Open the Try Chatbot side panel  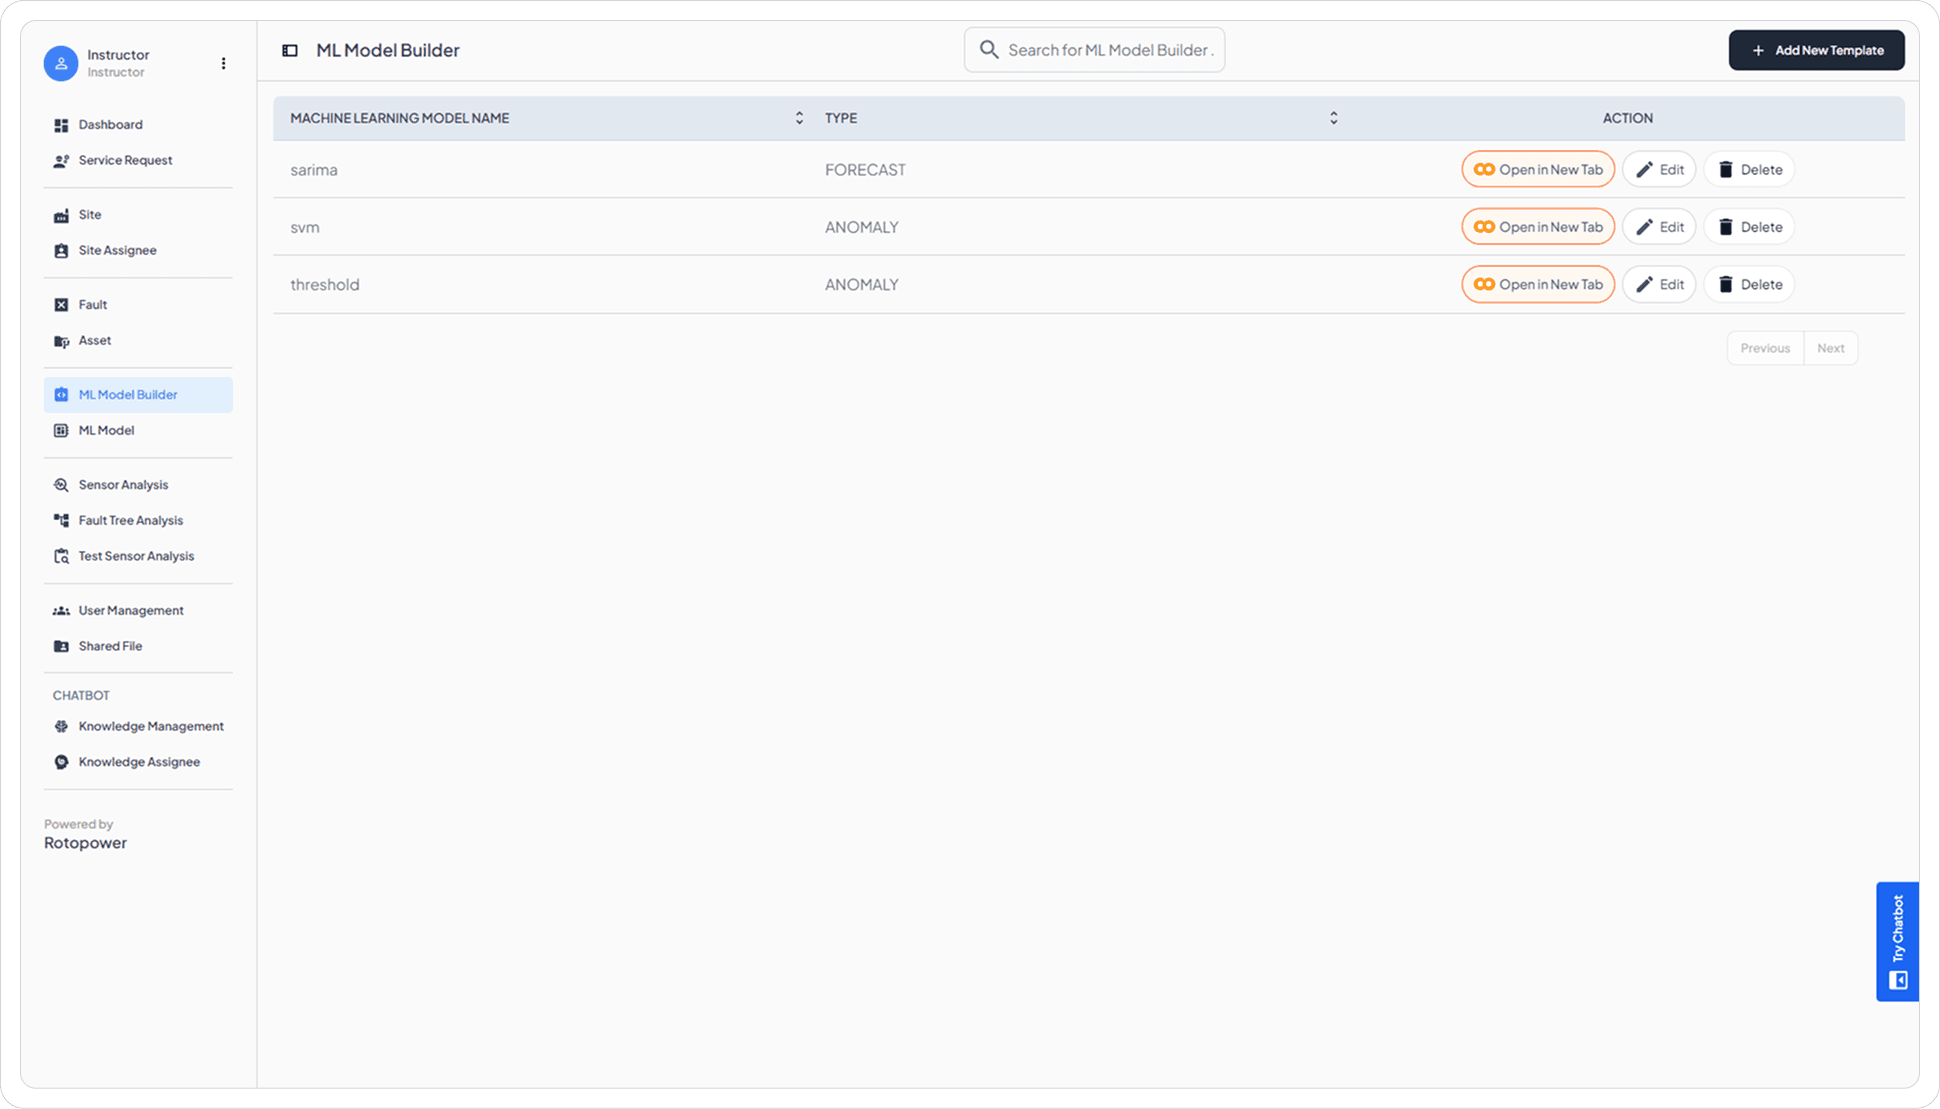point(1897,941)
